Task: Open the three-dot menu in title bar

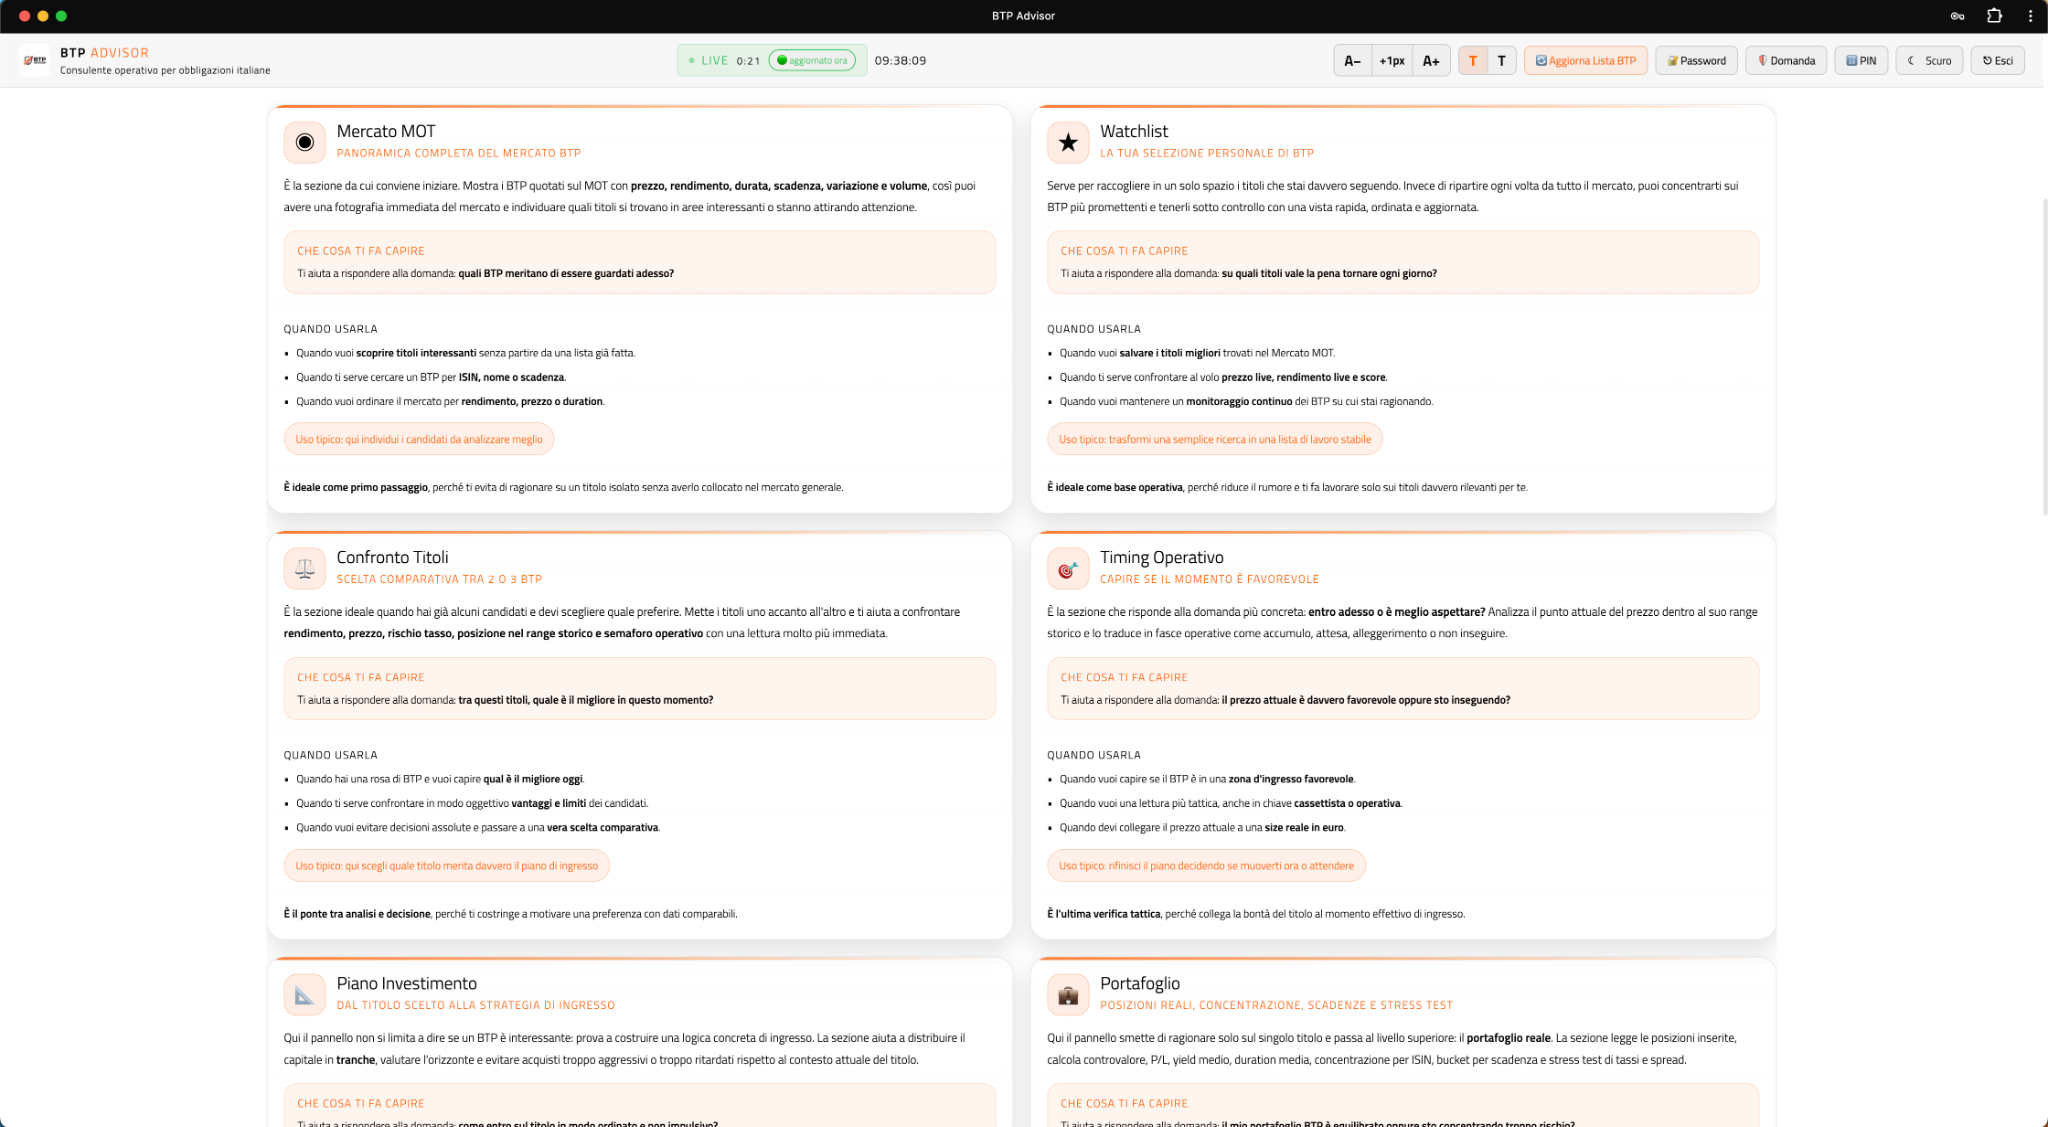Action: (x=2030, y=15)
